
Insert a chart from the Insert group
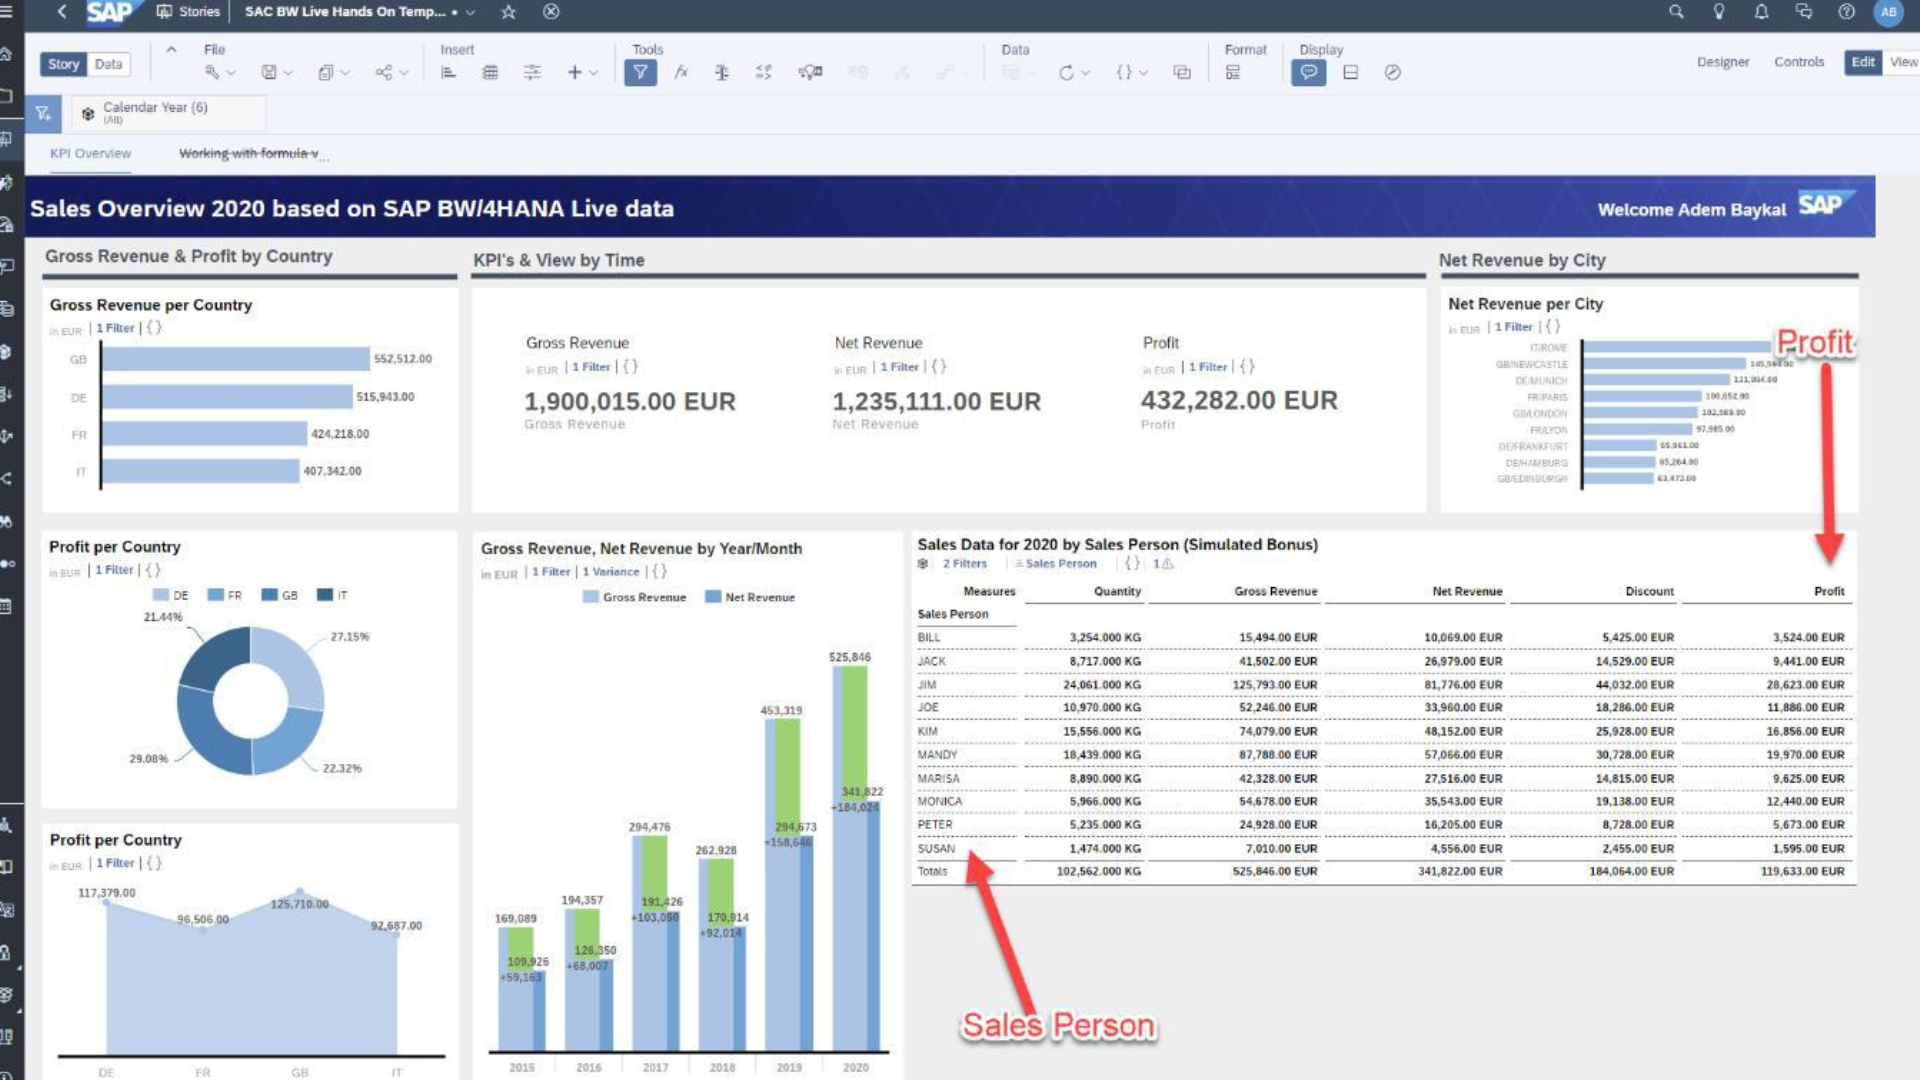pos(448,73)
